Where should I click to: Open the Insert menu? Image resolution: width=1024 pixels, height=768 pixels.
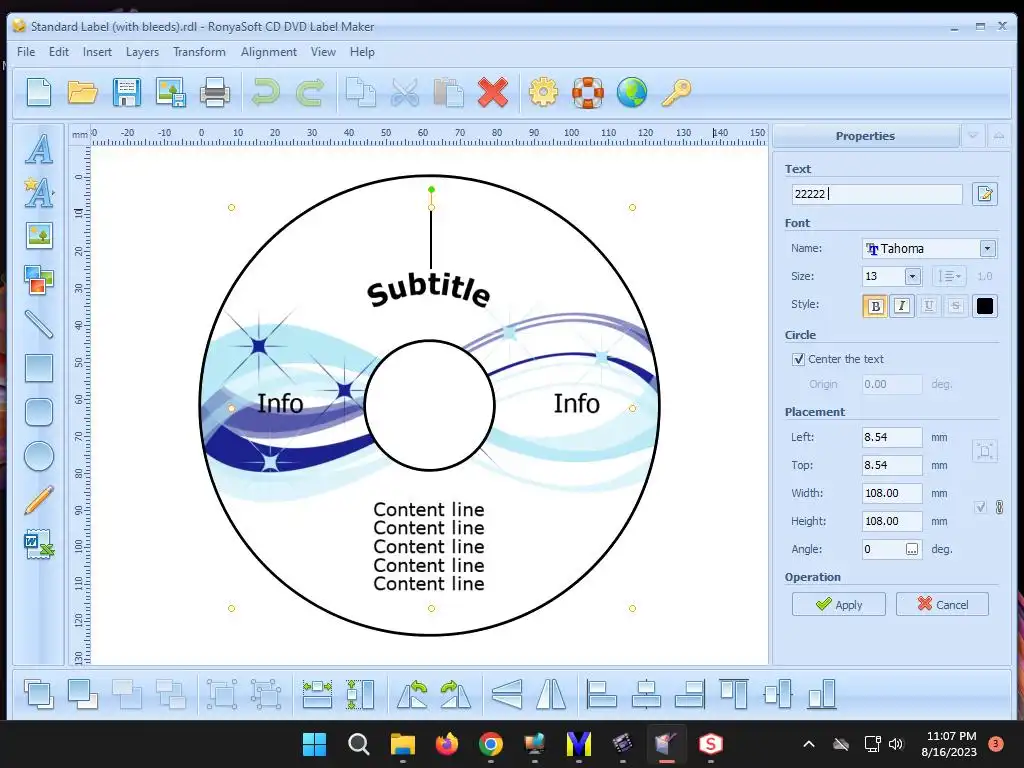(x=97, y=52)
